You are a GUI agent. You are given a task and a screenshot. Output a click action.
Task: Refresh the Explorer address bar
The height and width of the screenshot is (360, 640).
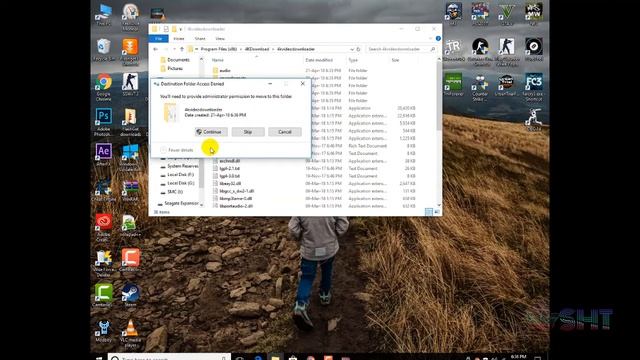point(358,49)
